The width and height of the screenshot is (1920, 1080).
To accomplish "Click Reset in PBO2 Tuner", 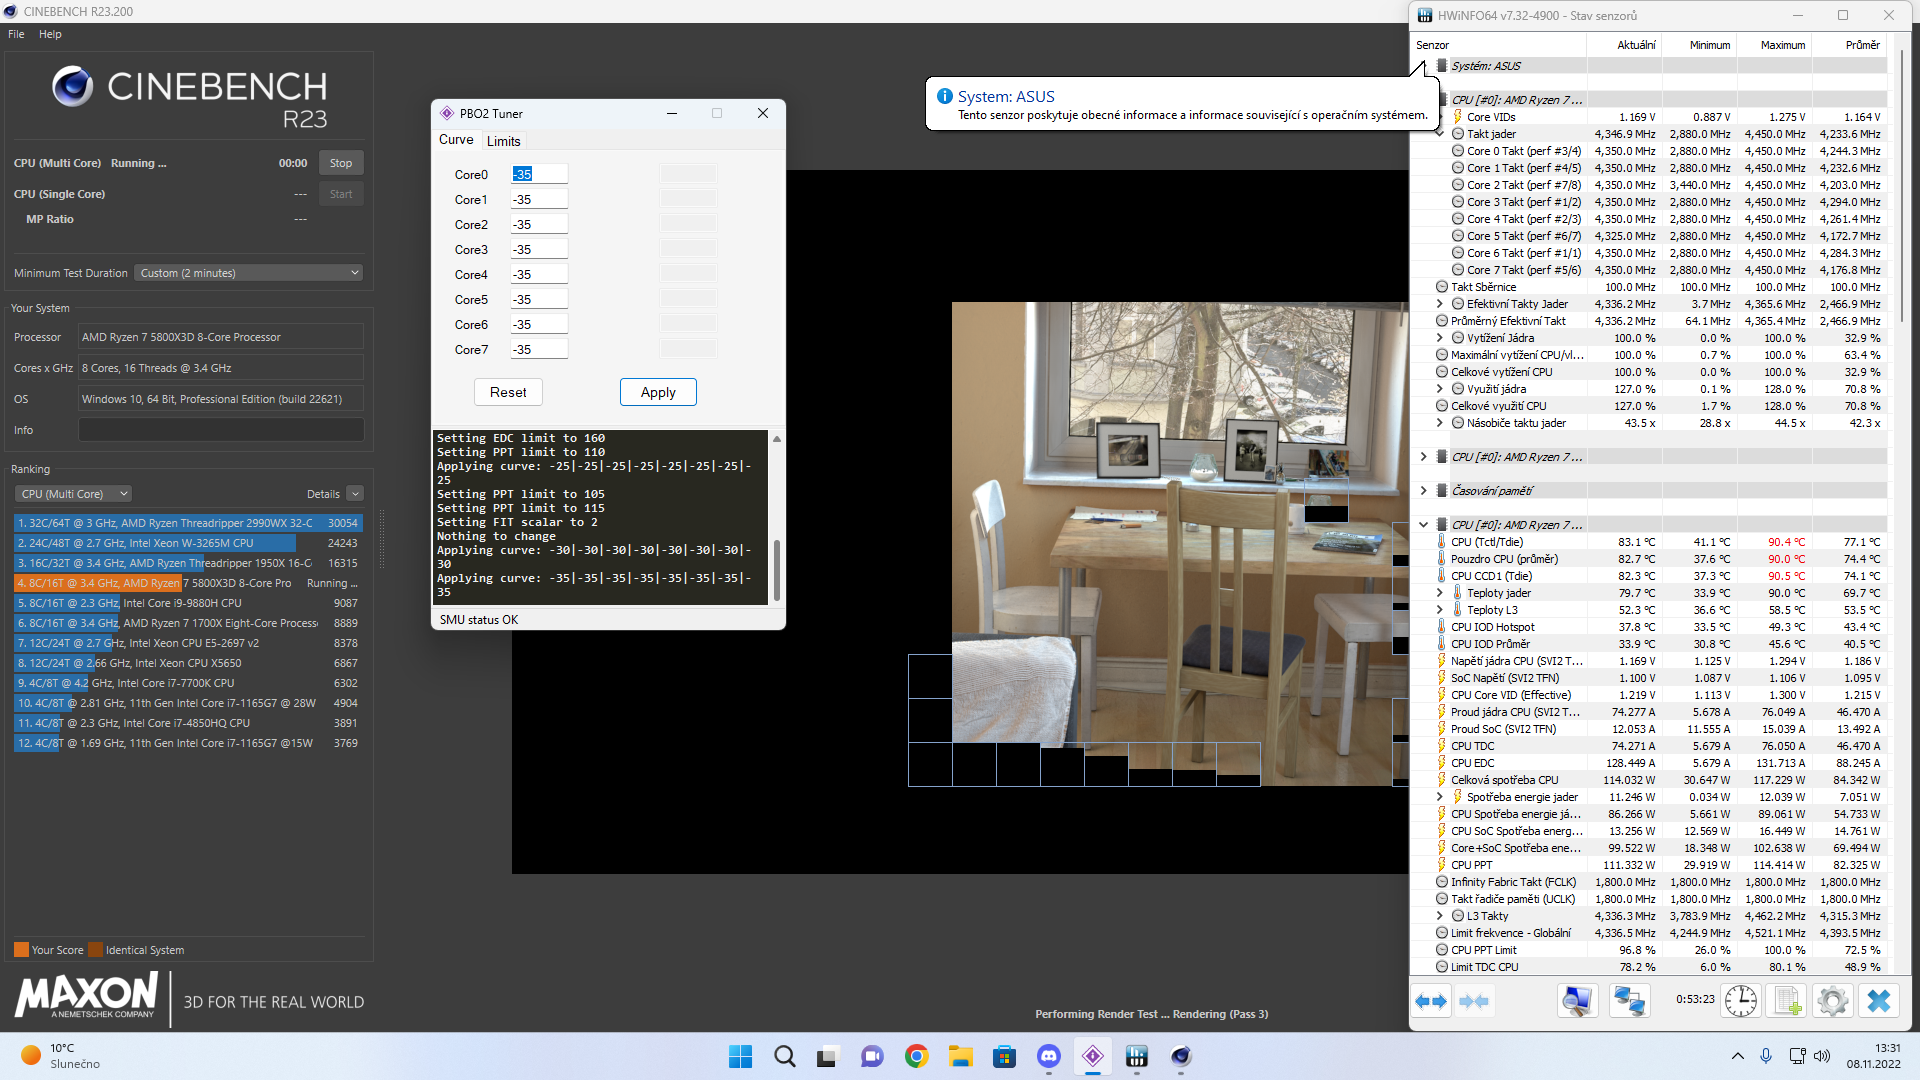I will point(508,392).
